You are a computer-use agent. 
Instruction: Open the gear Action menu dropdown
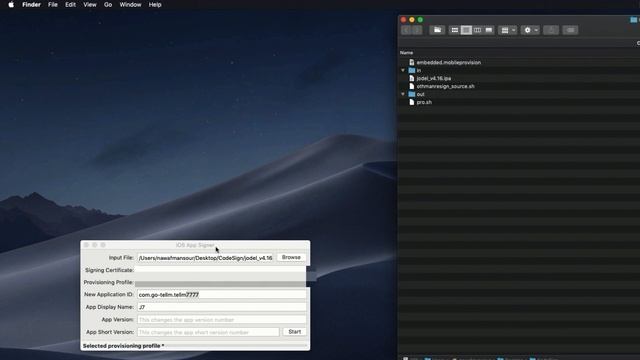click(531, 30)
